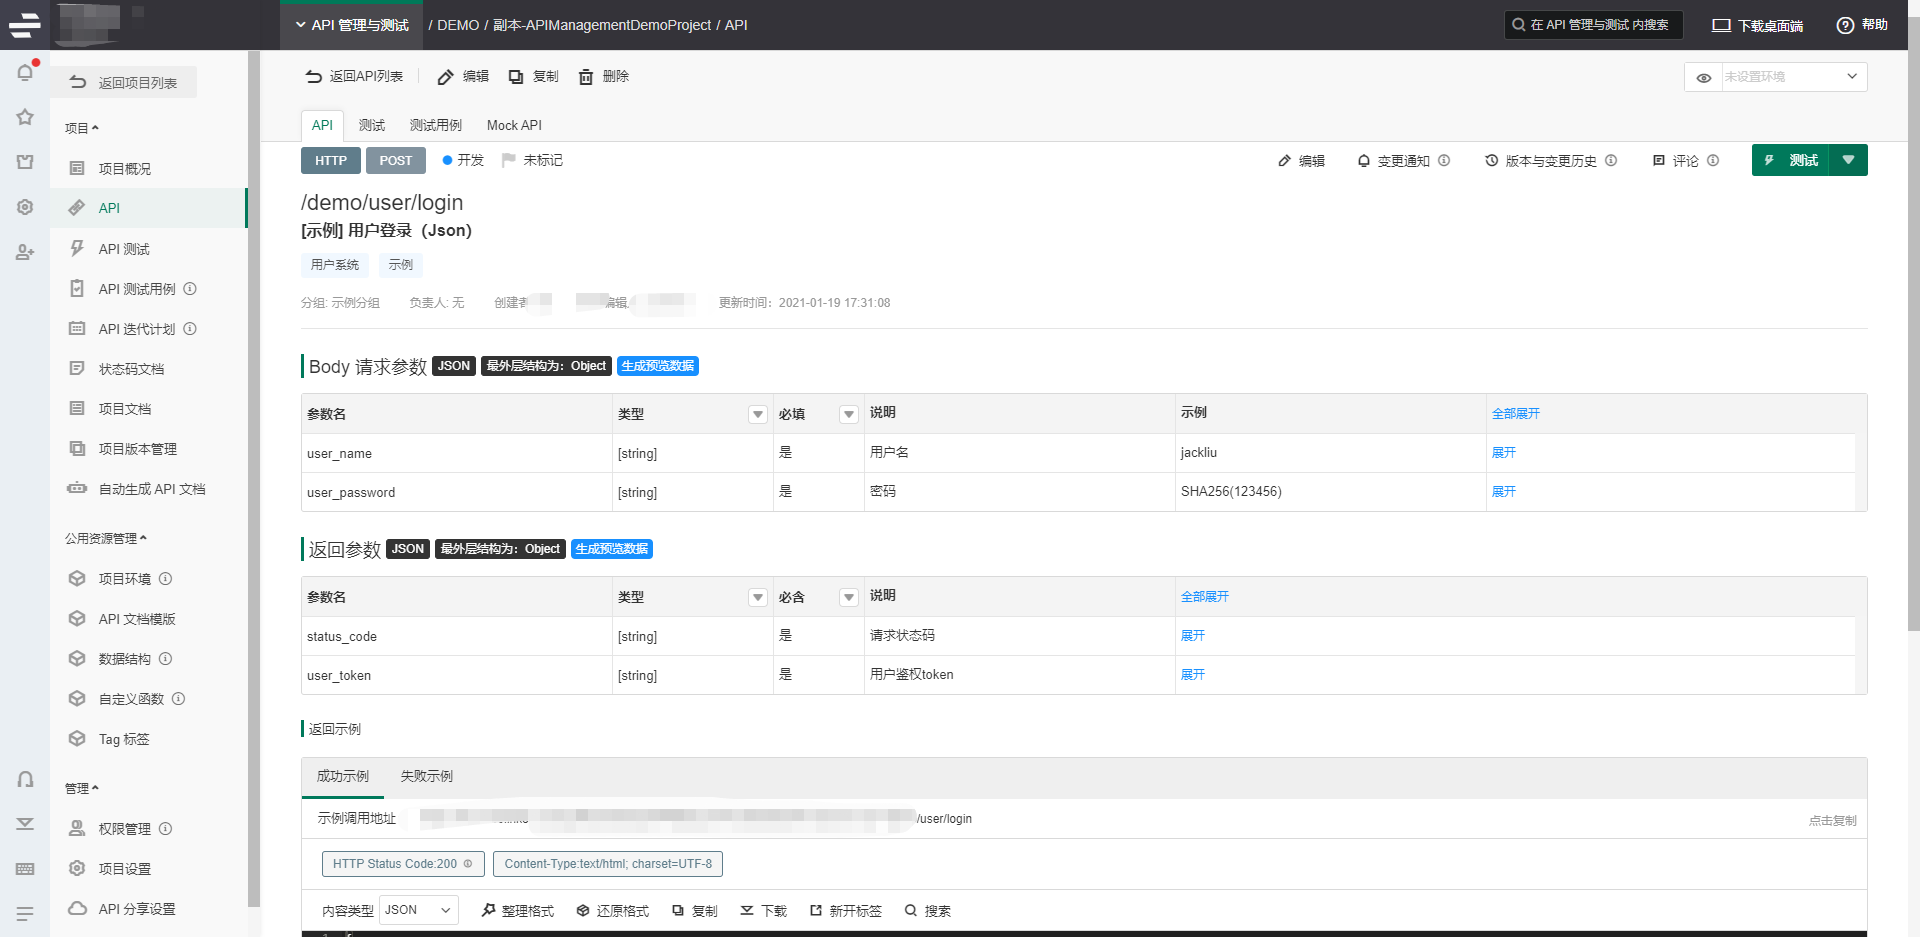Click the 复制 copy icon in top toolbar
This screenshot has width=1920, height=937.
coord(516,77)
